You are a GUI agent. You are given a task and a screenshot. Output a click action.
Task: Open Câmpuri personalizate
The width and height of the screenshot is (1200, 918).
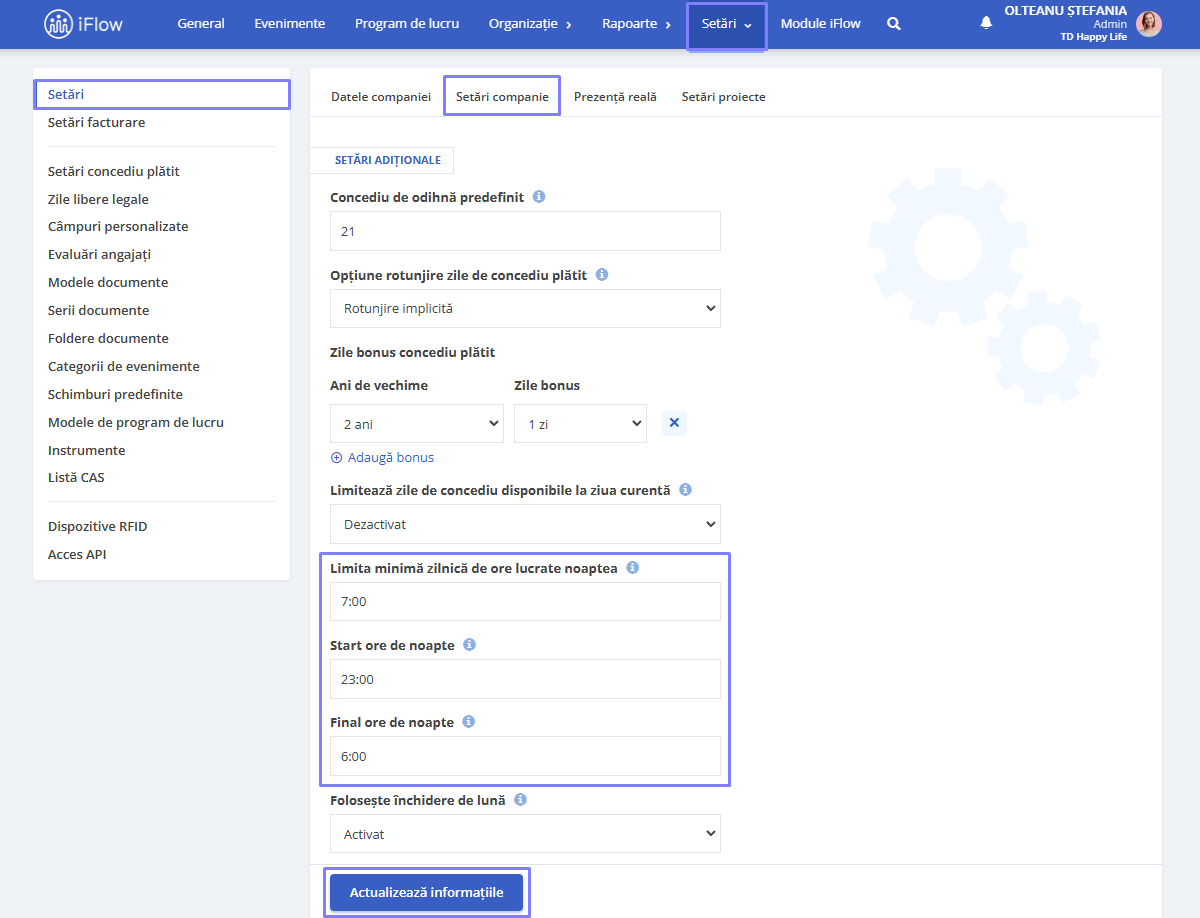pos(118,226)
